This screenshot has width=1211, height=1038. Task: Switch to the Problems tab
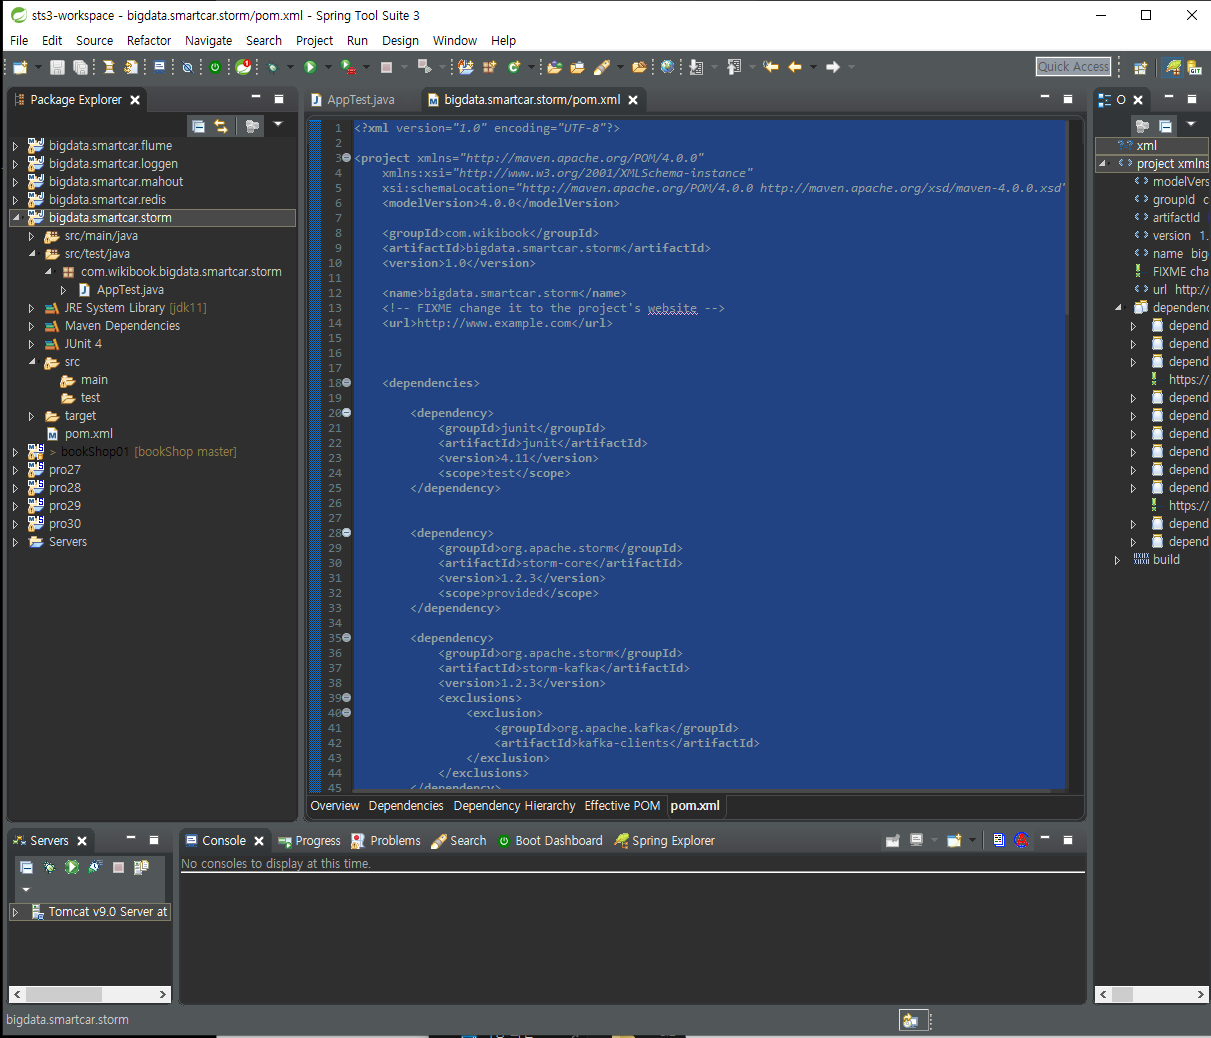386,841
